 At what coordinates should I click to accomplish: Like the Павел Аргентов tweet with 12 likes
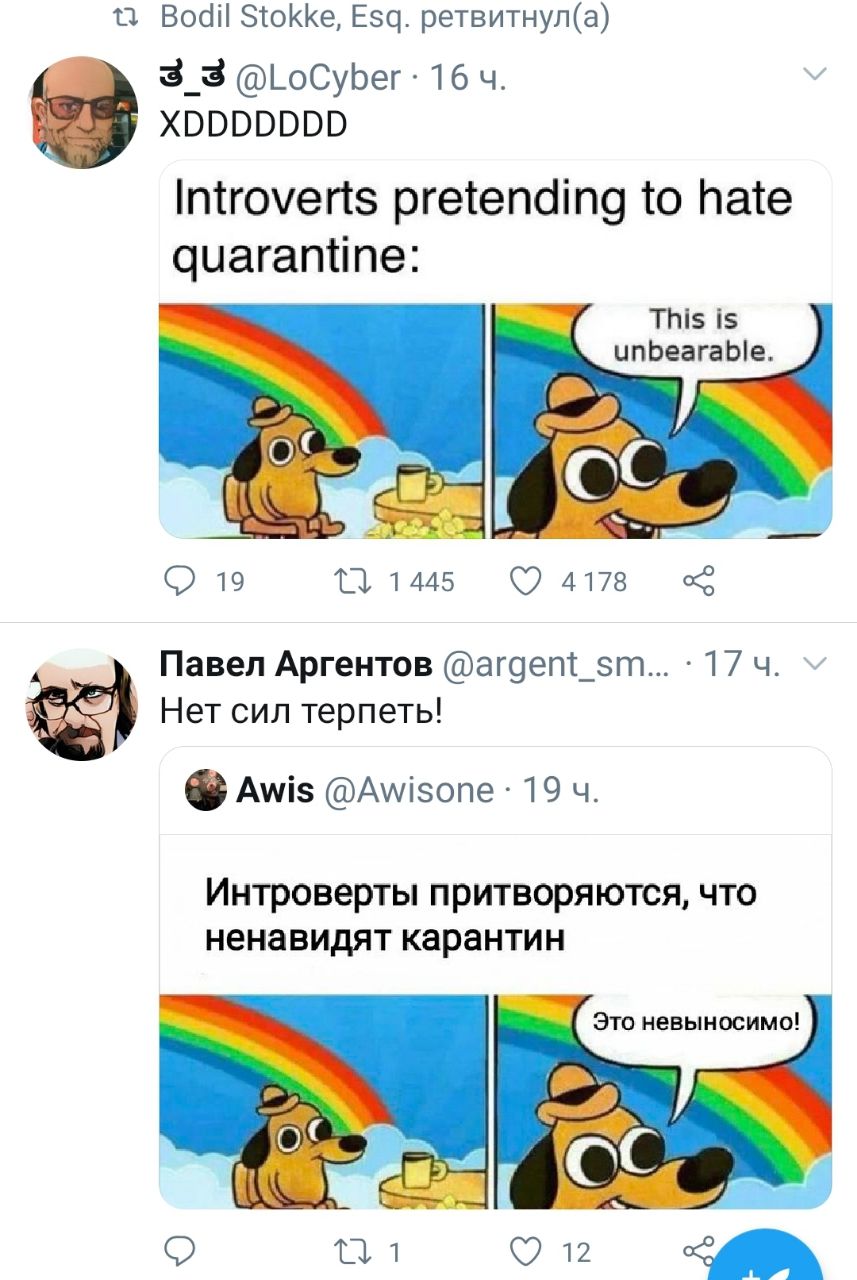pyautogui.click(x=527, y=1250)
